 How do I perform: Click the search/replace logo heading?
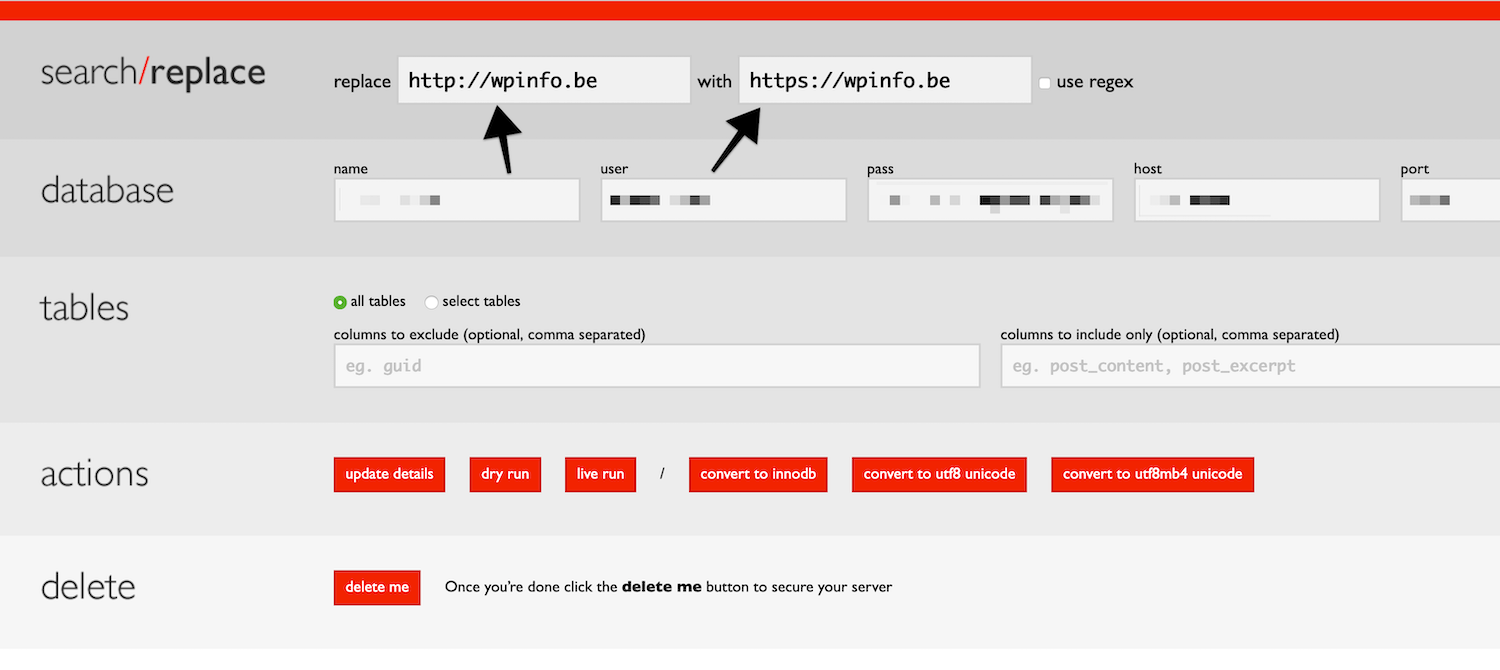coord(153,73)
